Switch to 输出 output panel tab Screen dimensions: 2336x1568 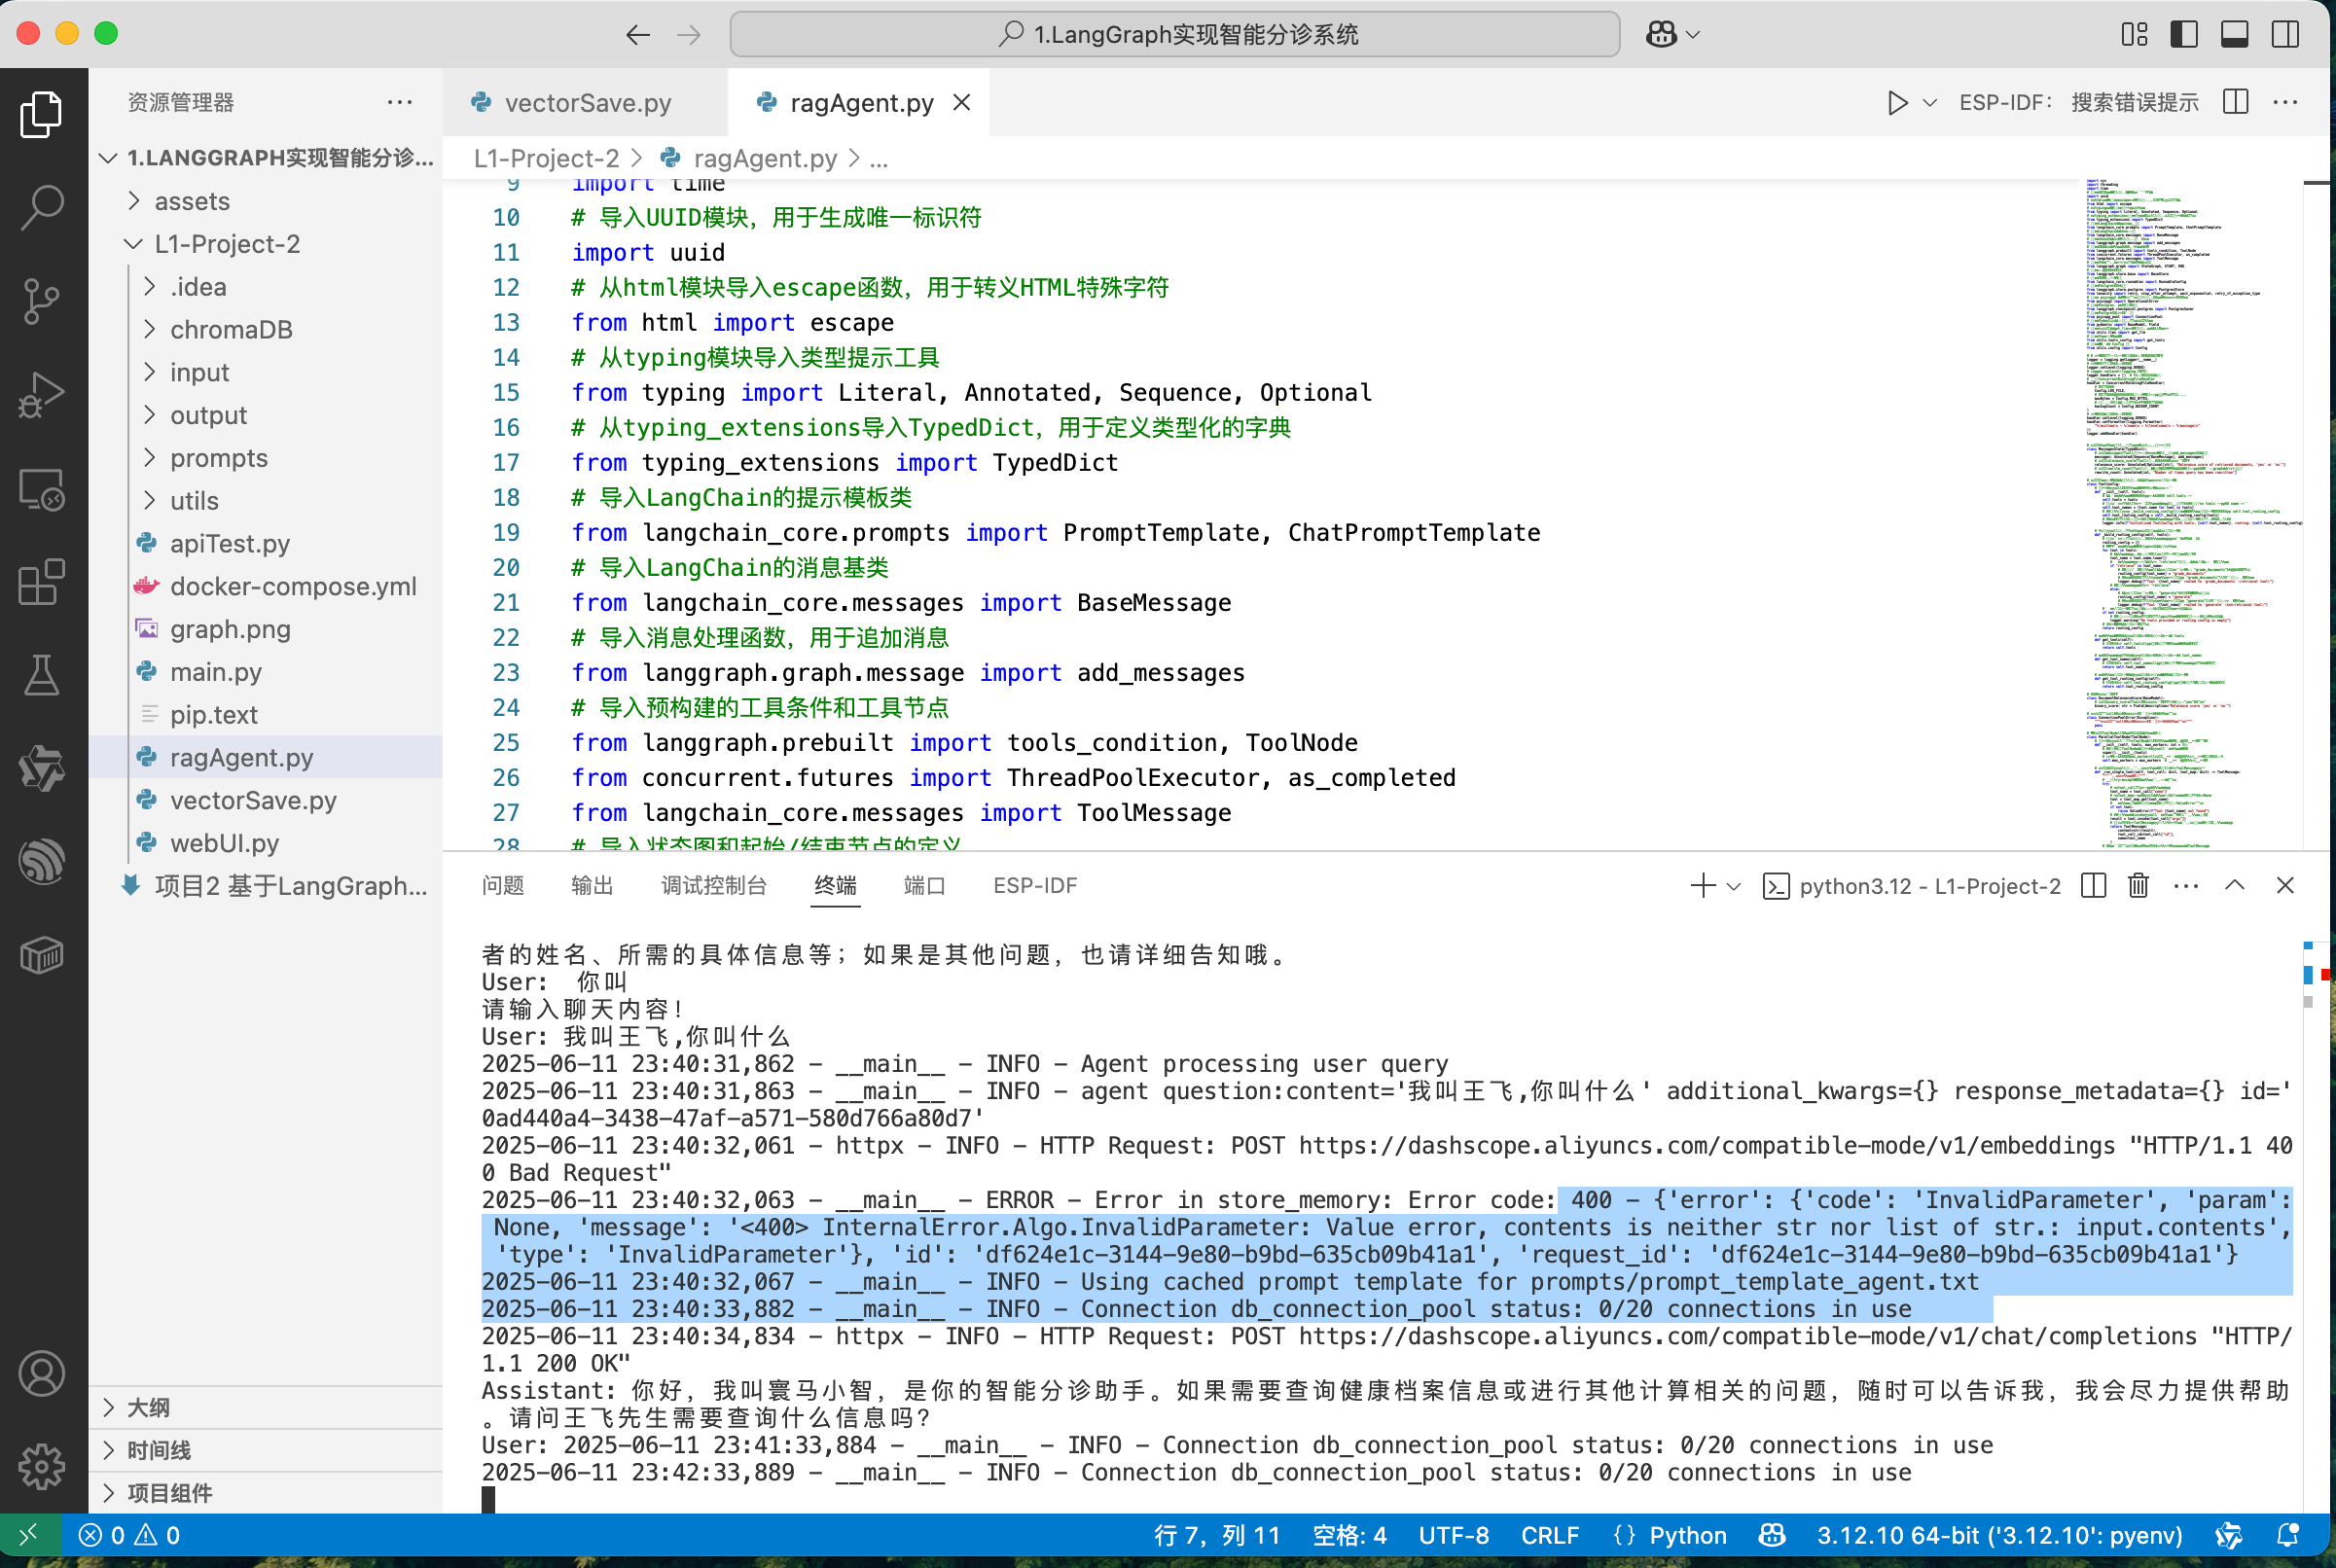pos(592,885)
